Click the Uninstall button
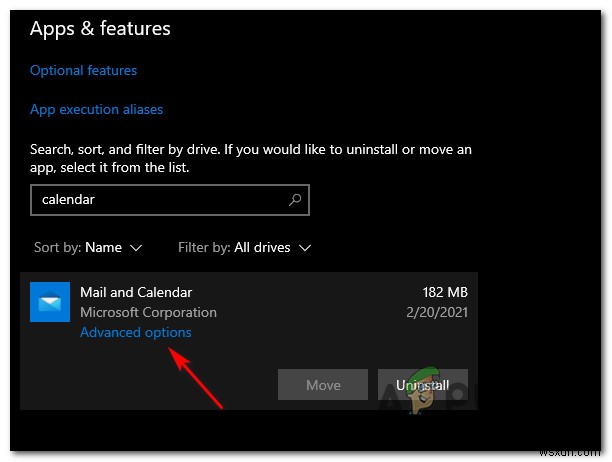 click(423, 385)
